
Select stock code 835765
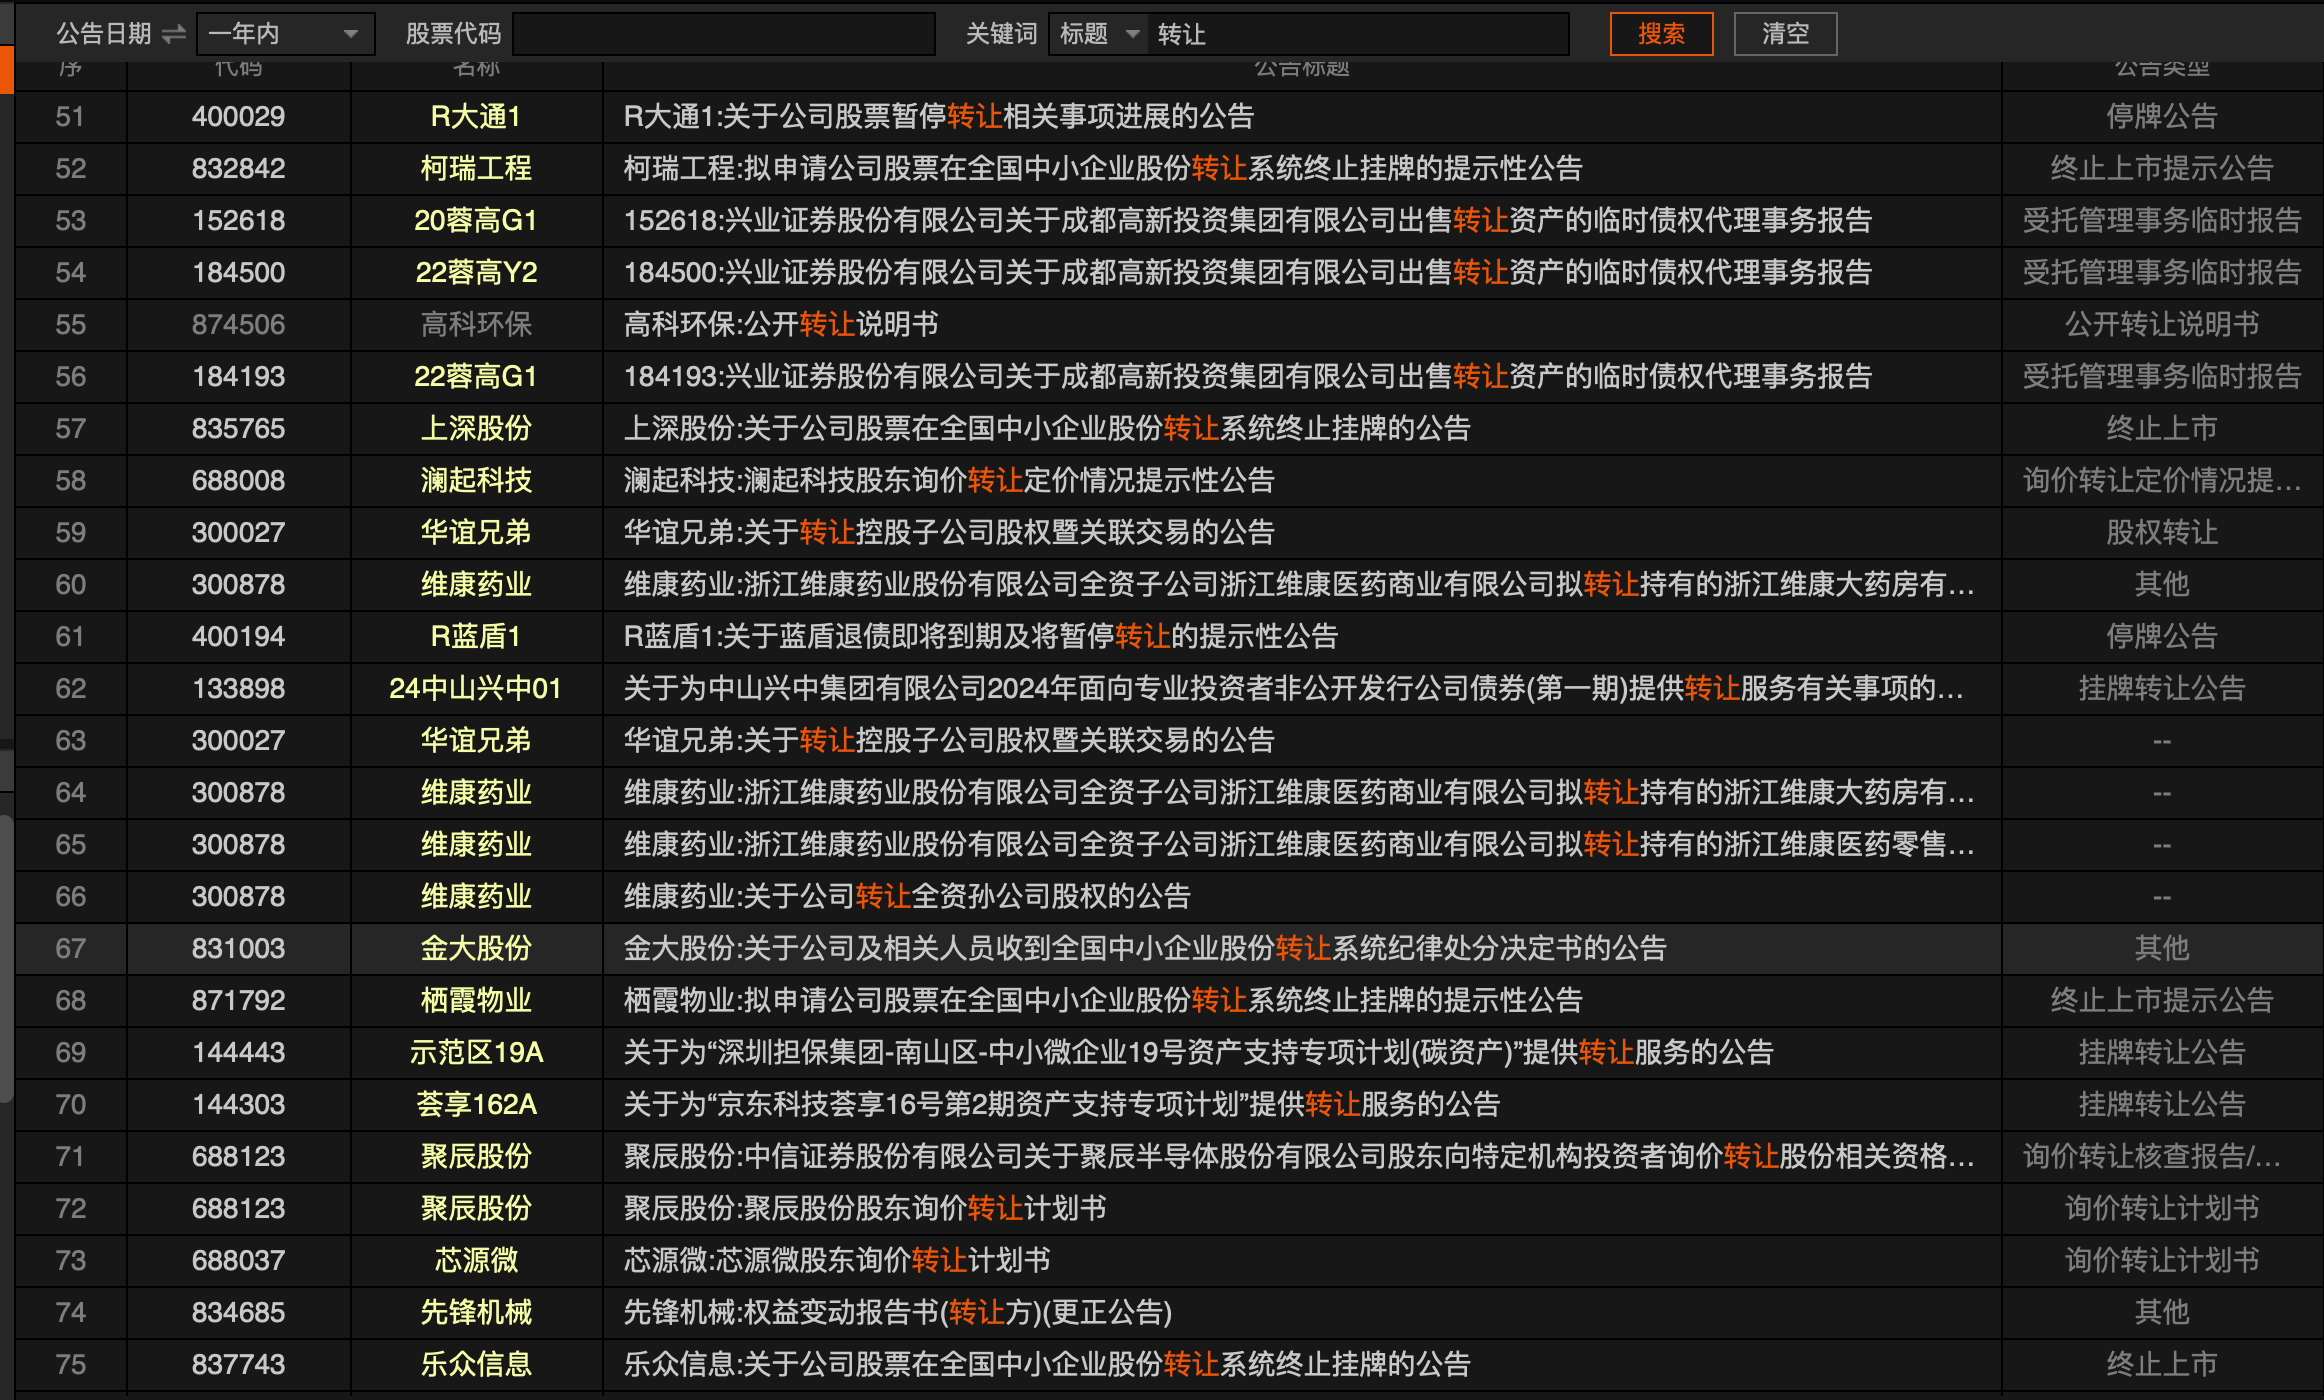point(238,428)
